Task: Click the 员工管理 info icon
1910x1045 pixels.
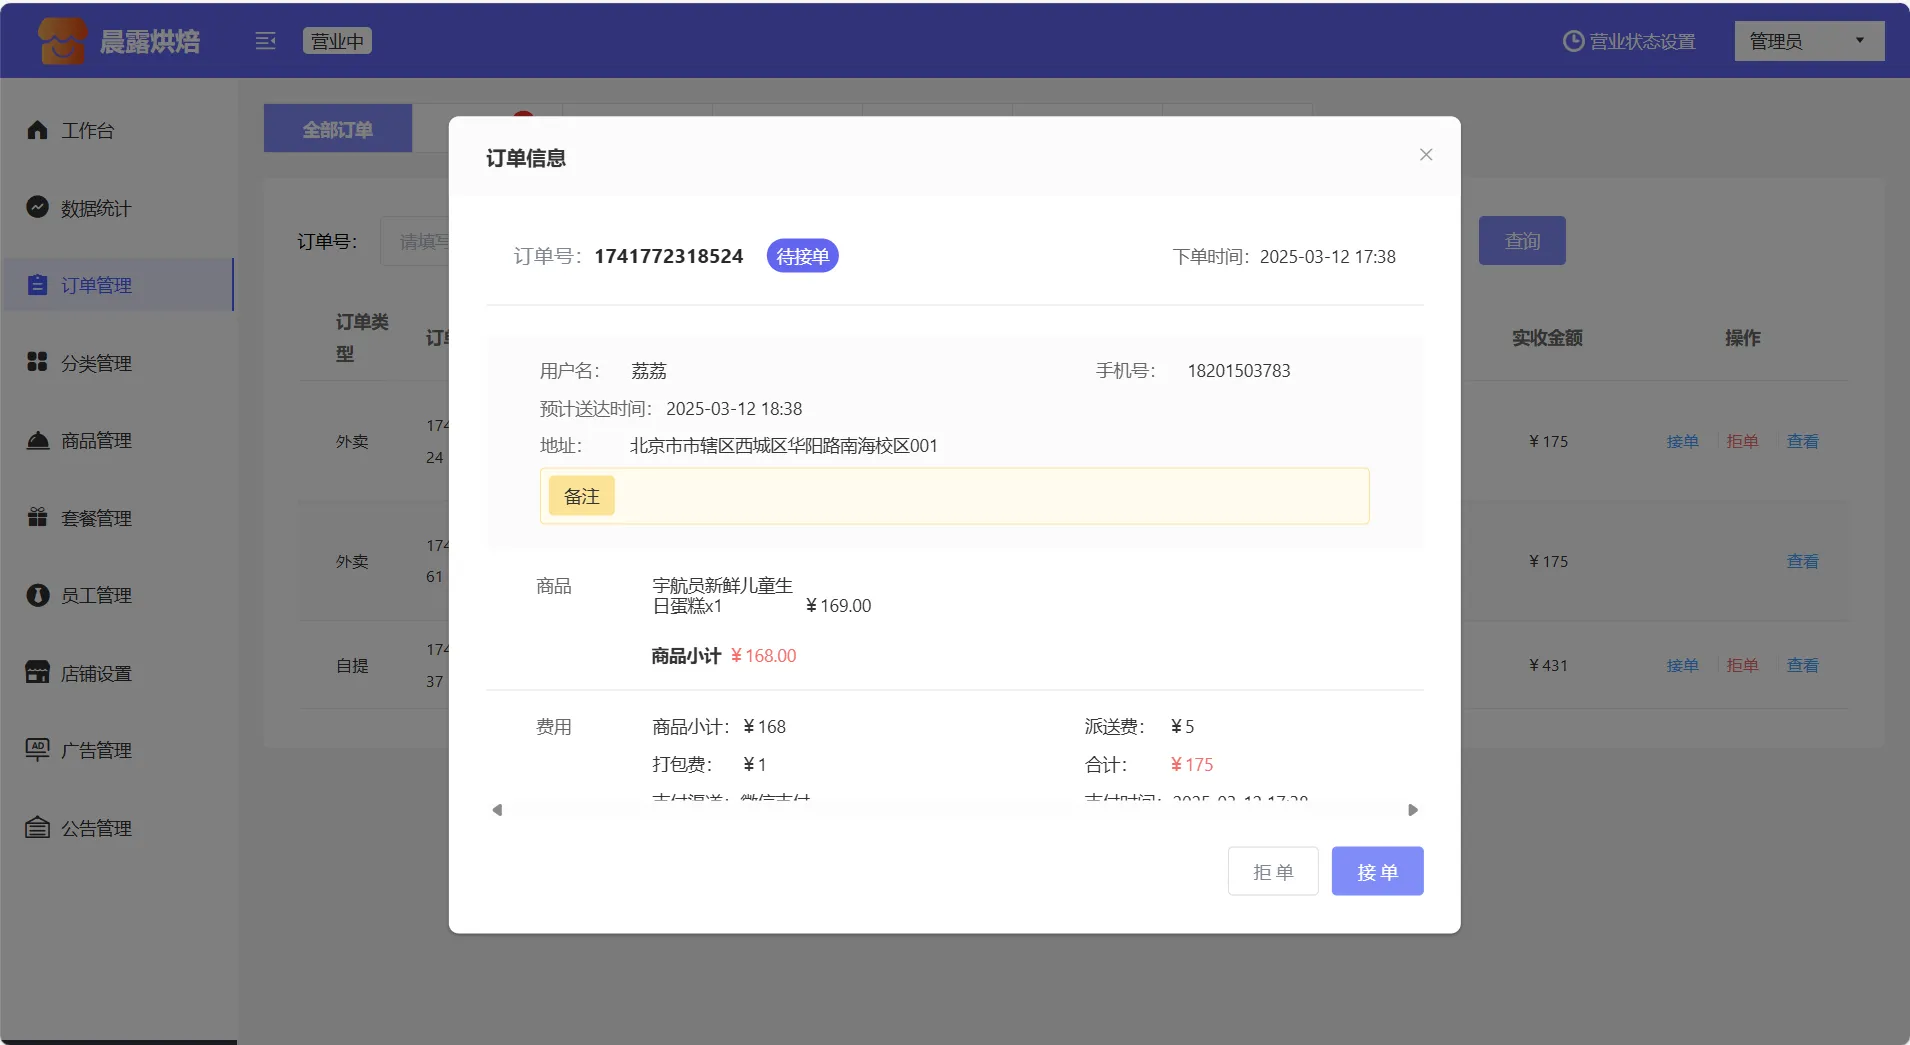Action: pos(38,595)
